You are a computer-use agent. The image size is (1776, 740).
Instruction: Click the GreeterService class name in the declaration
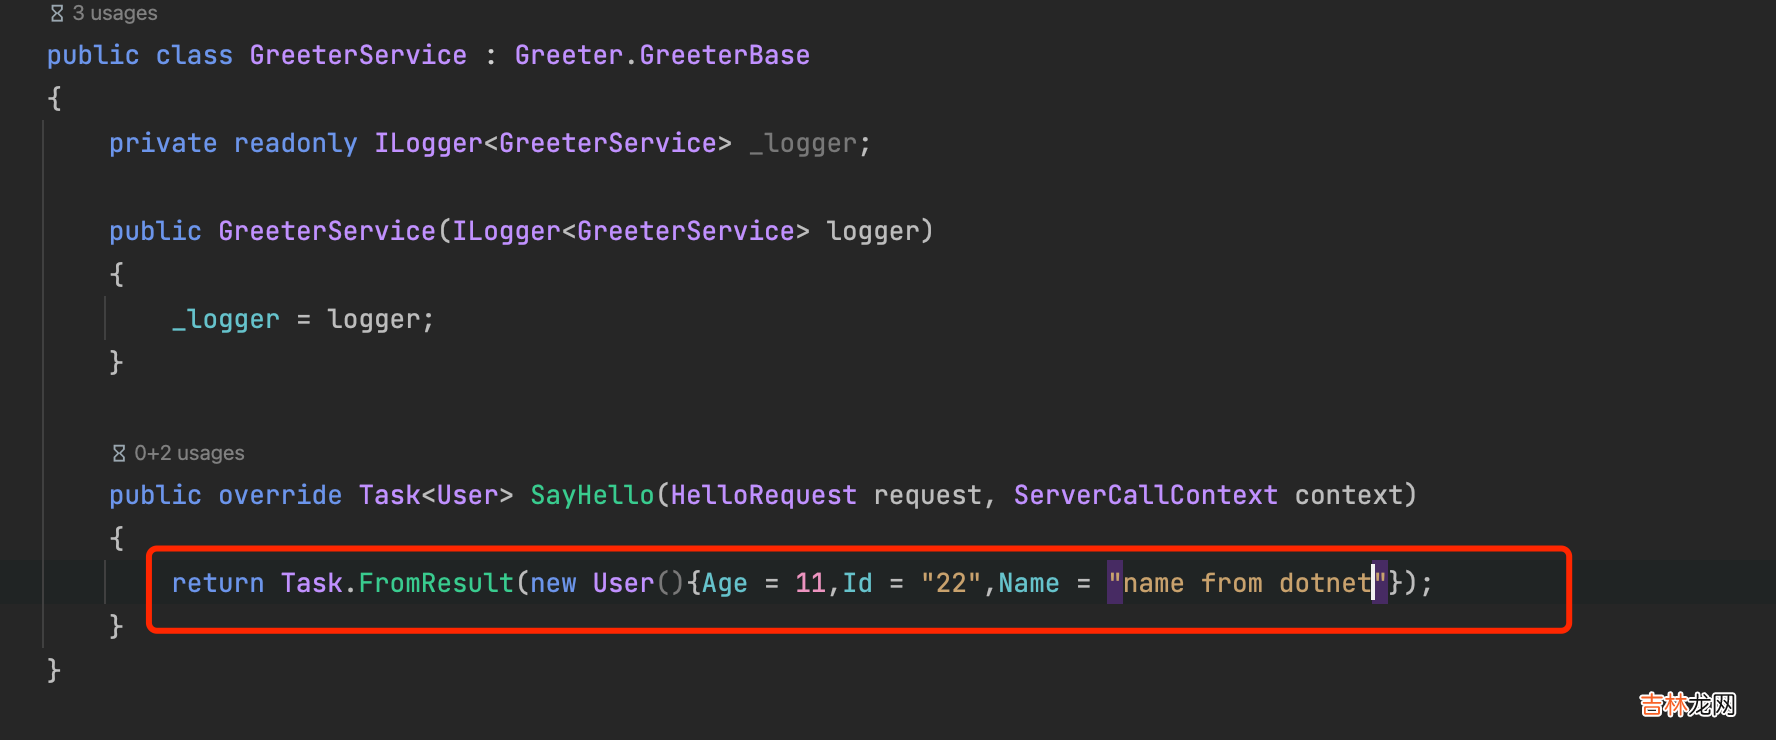358,55
